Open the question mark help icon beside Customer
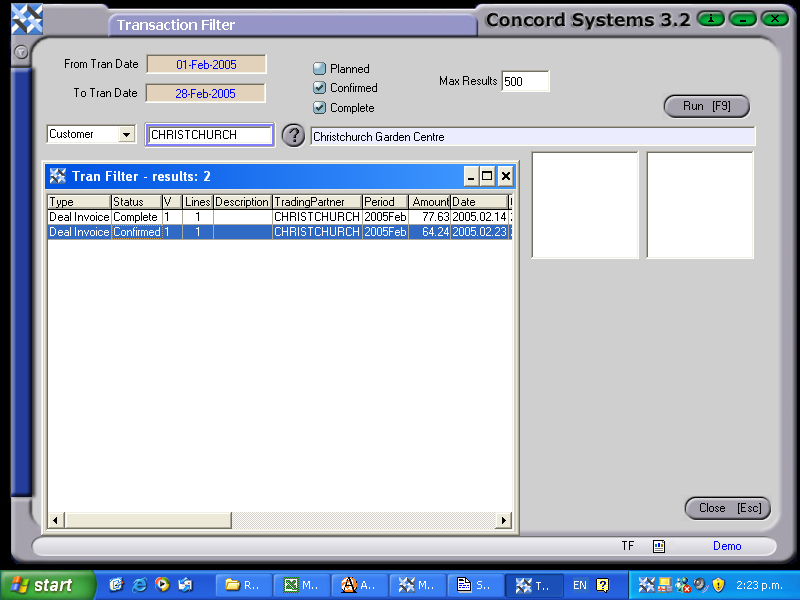 (x=293, y=135)
